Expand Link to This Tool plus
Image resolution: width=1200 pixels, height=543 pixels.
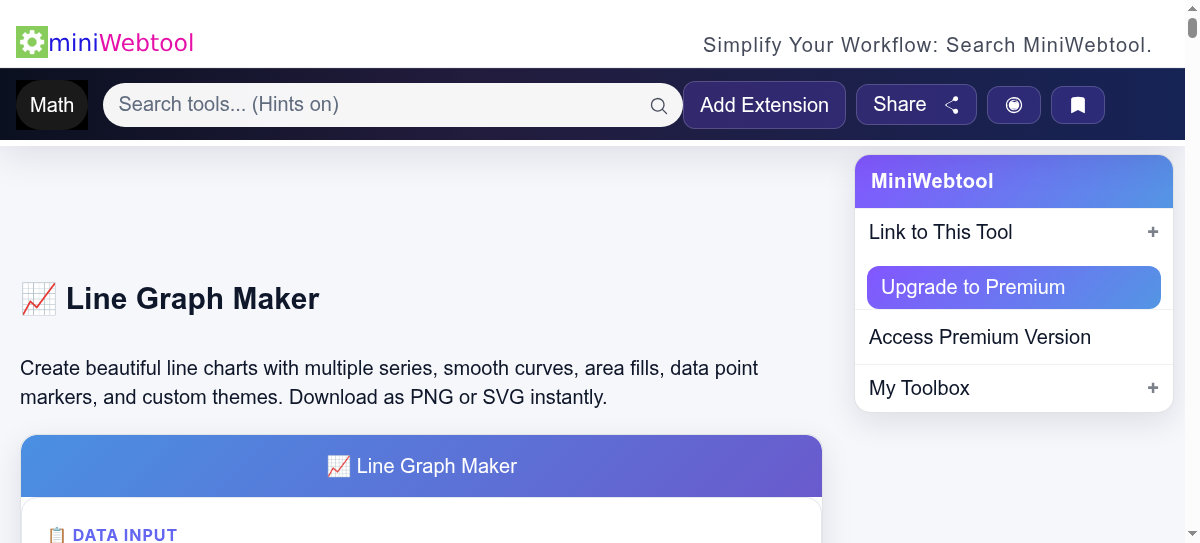[1153, 232]
